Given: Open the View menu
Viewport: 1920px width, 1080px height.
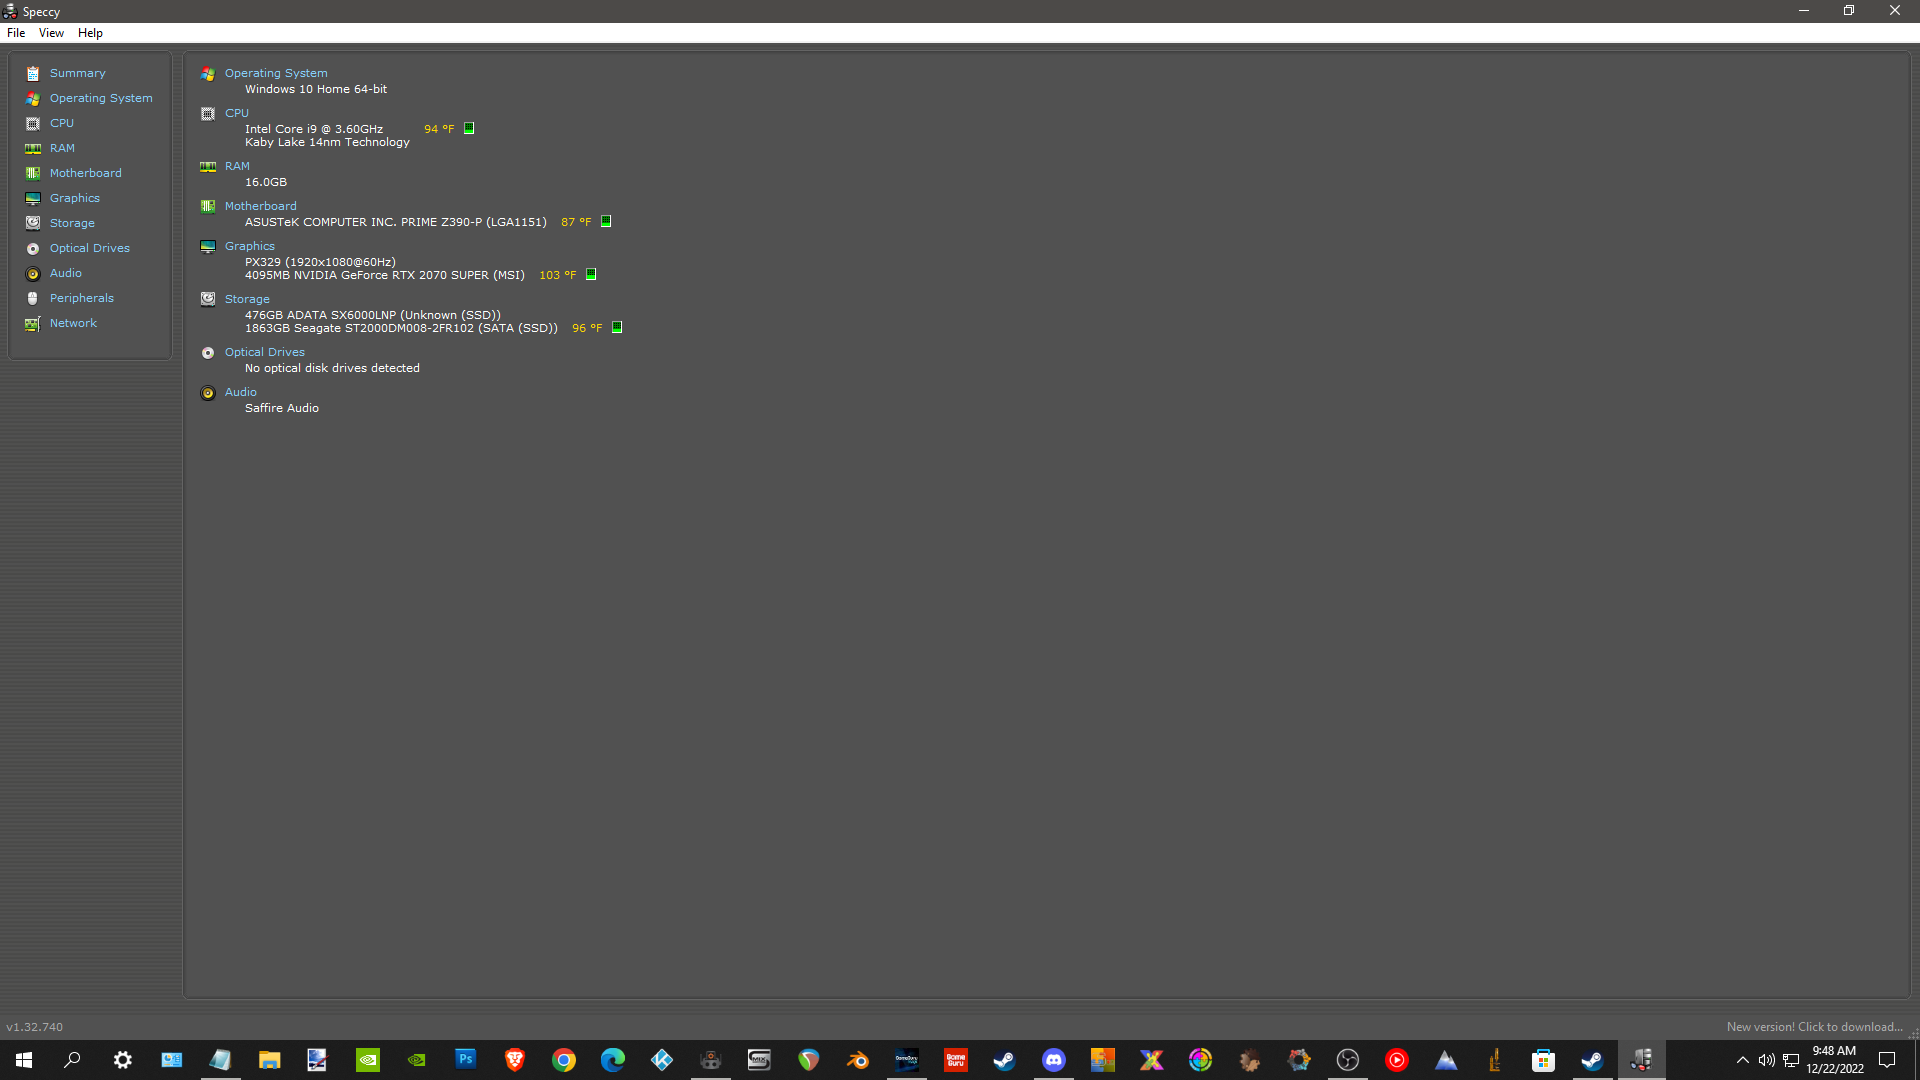Looking at the screenshot, I should [51, 33].
